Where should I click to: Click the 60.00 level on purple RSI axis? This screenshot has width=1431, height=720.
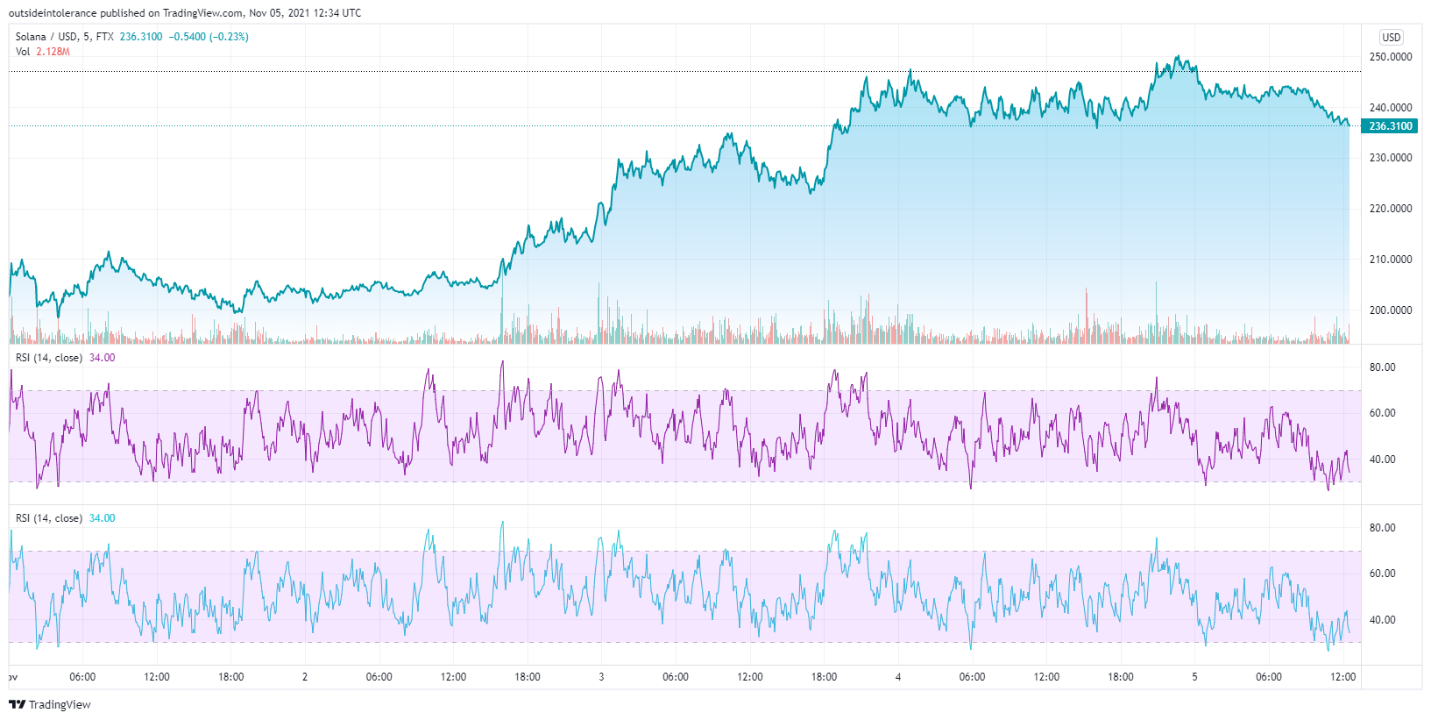point(1382,413)
